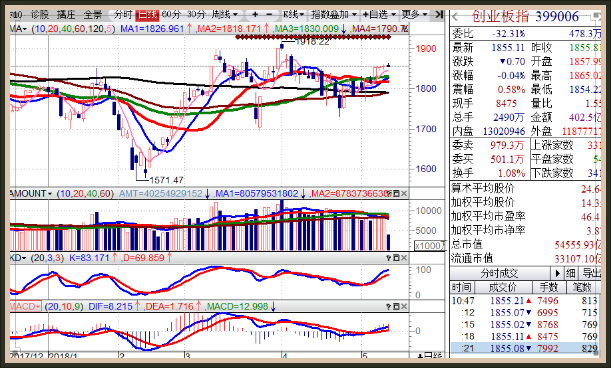Zoom in chart with plus button
611x368 pixels.
[255, 15]
